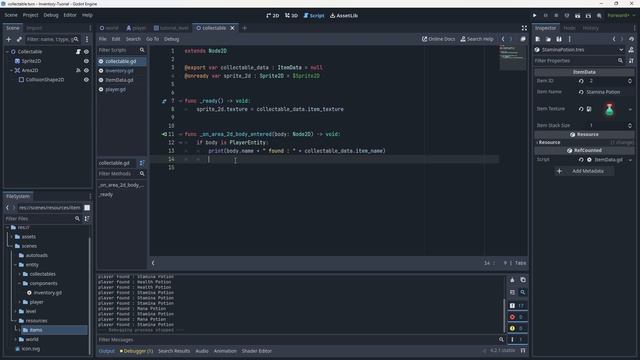Switch to the History dock tab
This screenshot has height=360, width=640.
pos(590,28)
